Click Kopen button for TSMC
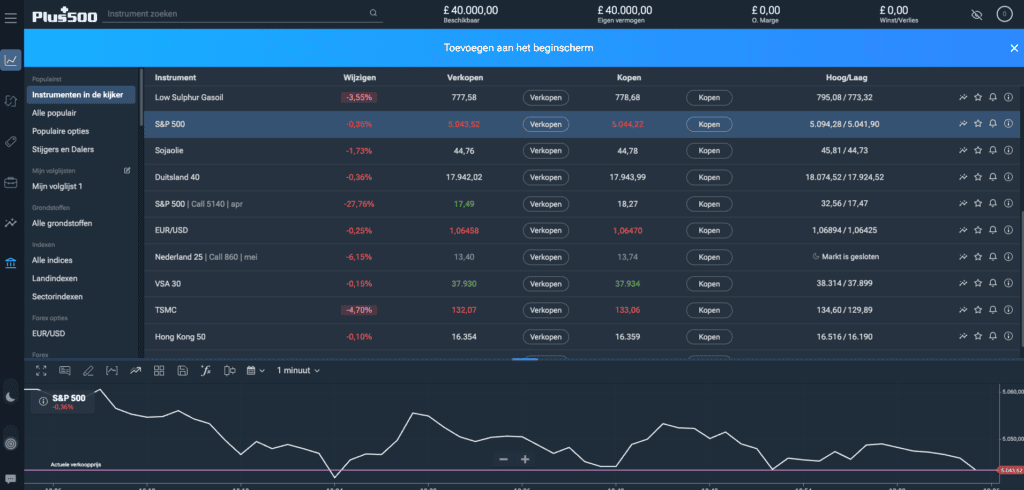The height and width of the screenshot is (490, 1024). [x=708, y=310]
